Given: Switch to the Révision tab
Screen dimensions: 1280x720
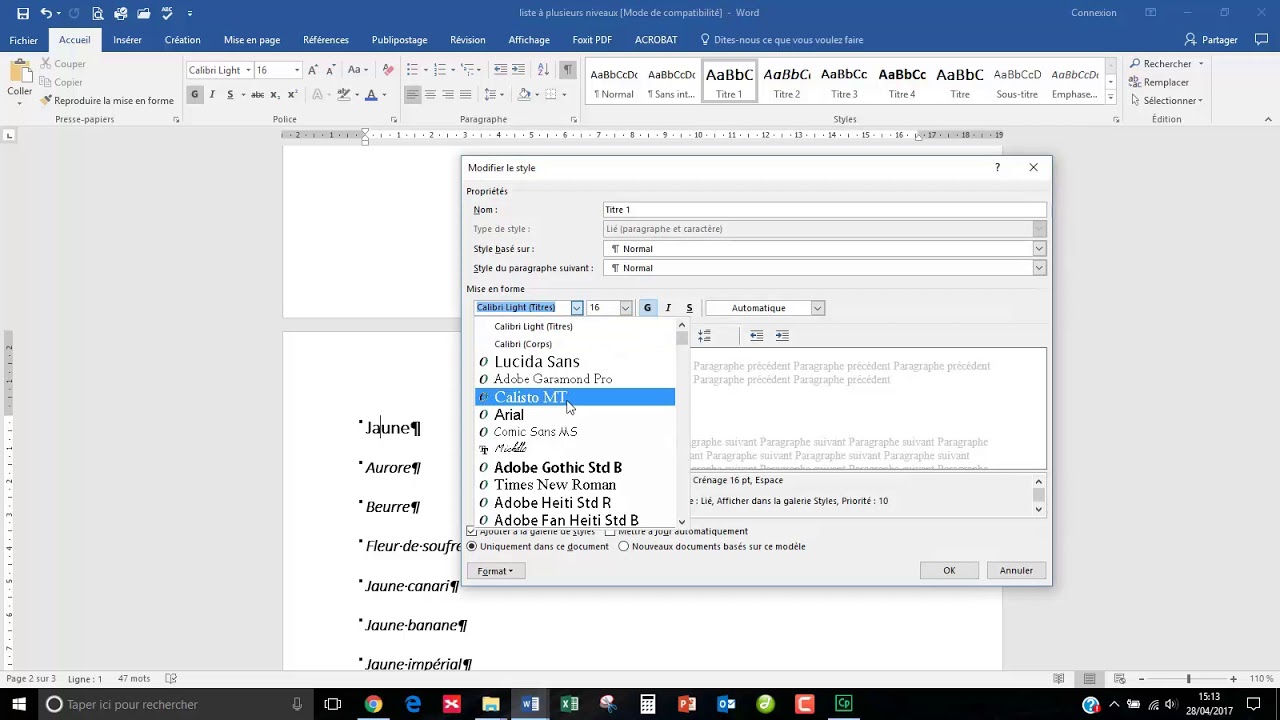Looking at the screenshot, I should pos(467,40).
